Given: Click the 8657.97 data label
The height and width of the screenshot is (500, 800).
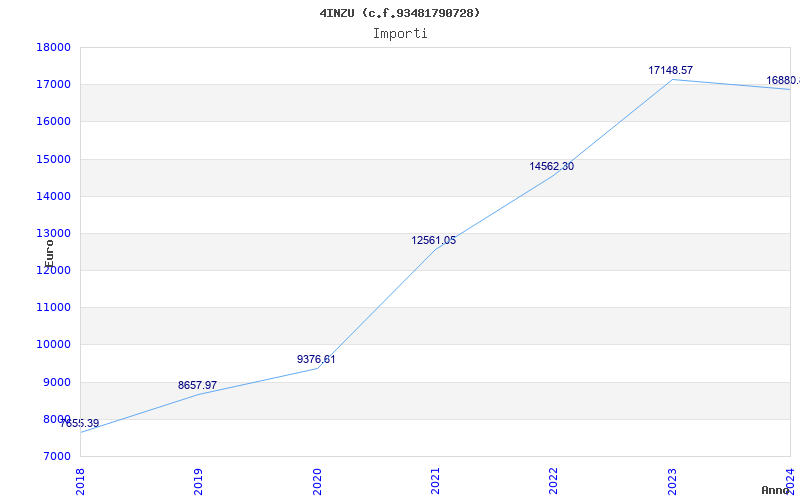Looking at the screenshot, I should pos(197,386).
